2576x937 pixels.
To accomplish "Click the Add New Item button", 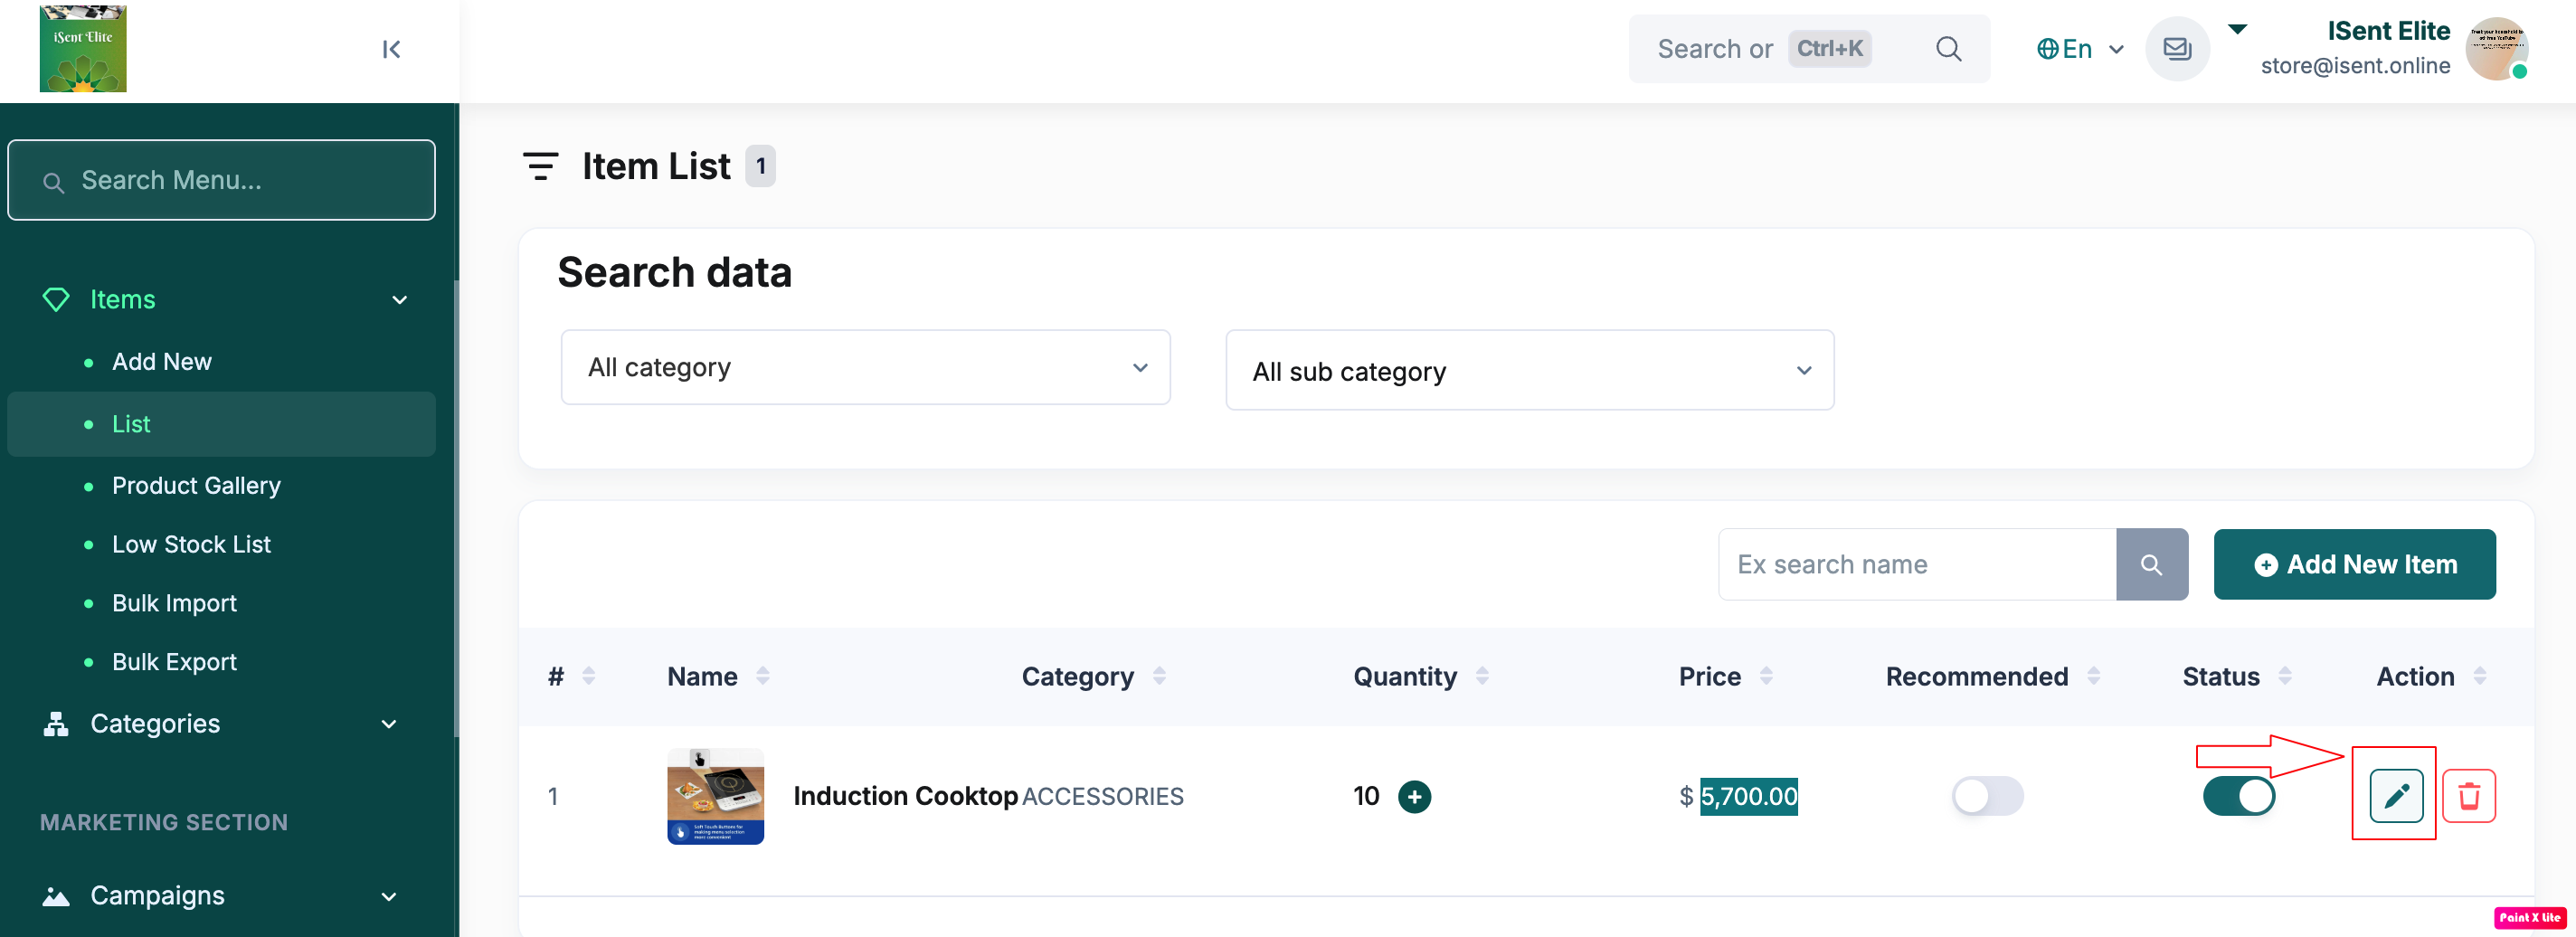I will [x=2354, y=565].
